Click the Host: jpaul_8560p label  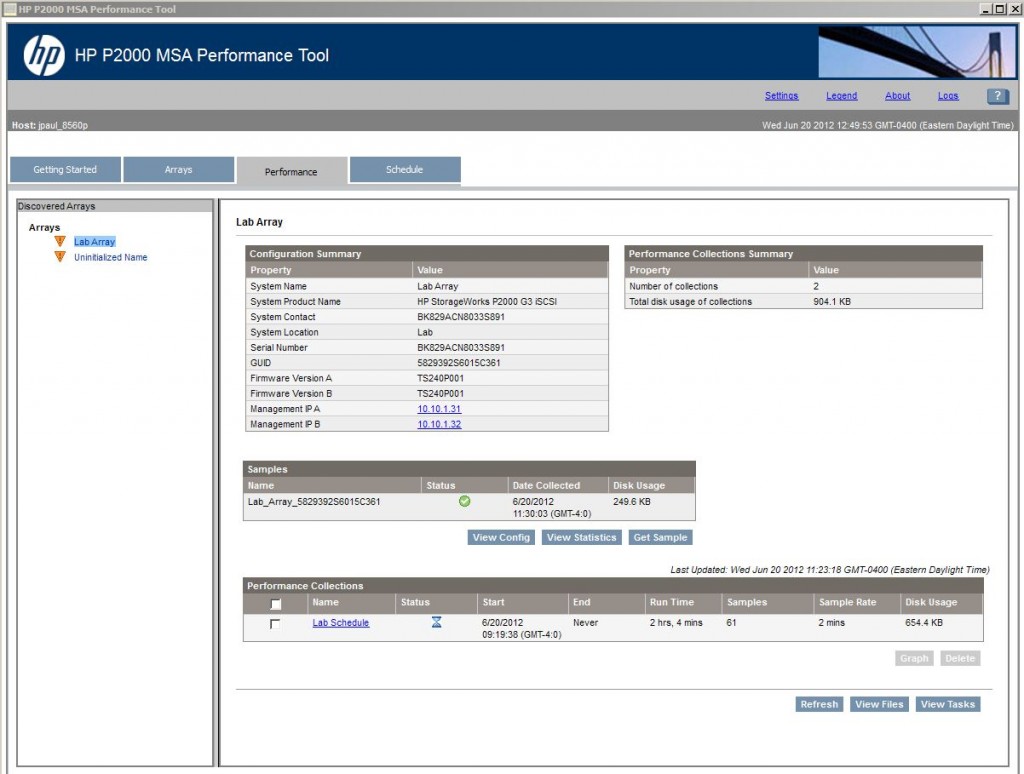[50, 125]
